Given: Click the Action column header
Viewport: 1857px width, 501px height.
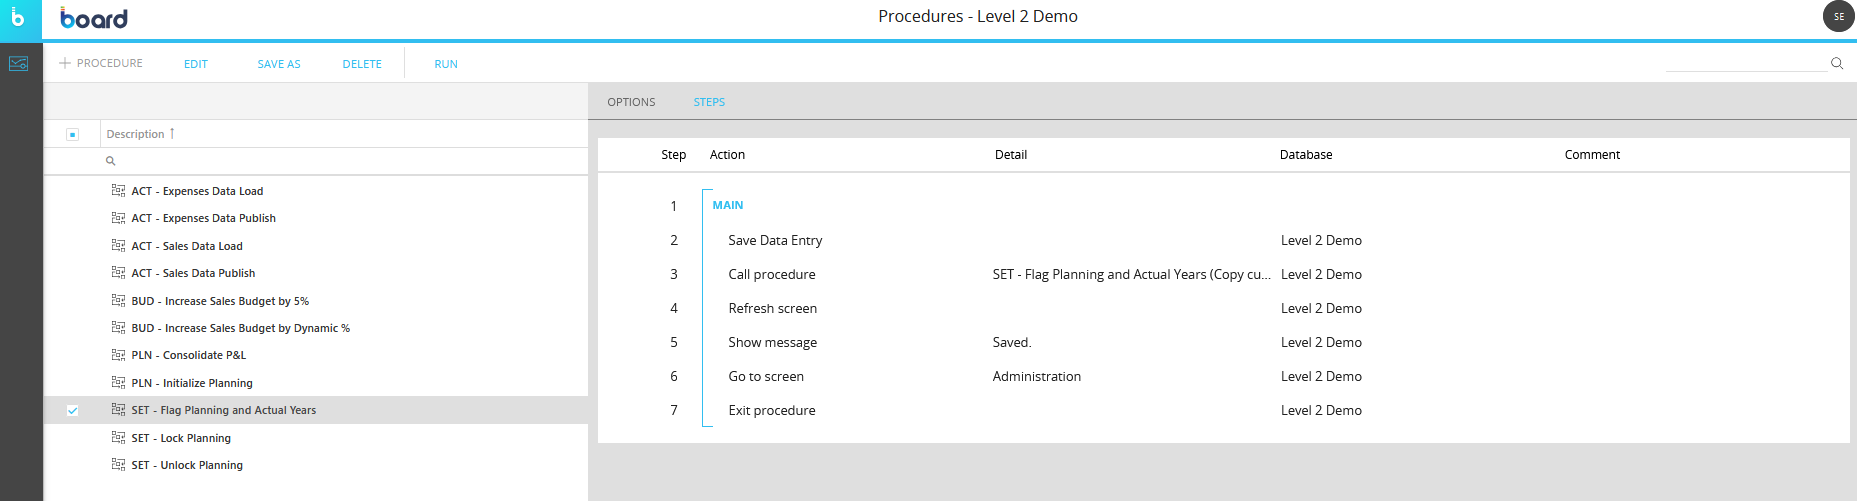Looking at the screenshot, I should click(x=727, y=154).
